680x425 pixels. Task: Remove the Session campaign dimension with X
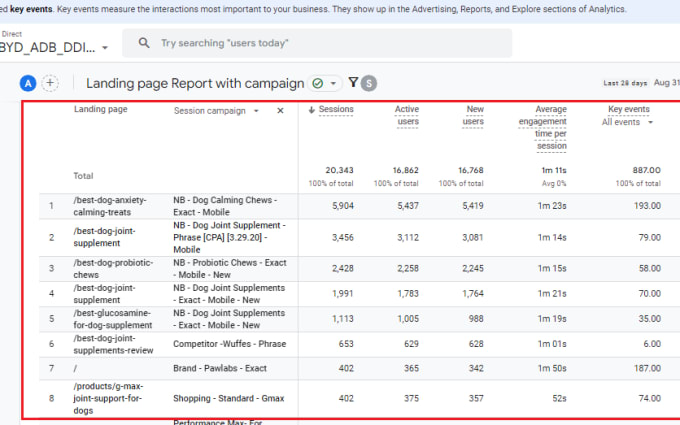click(280, 111)
